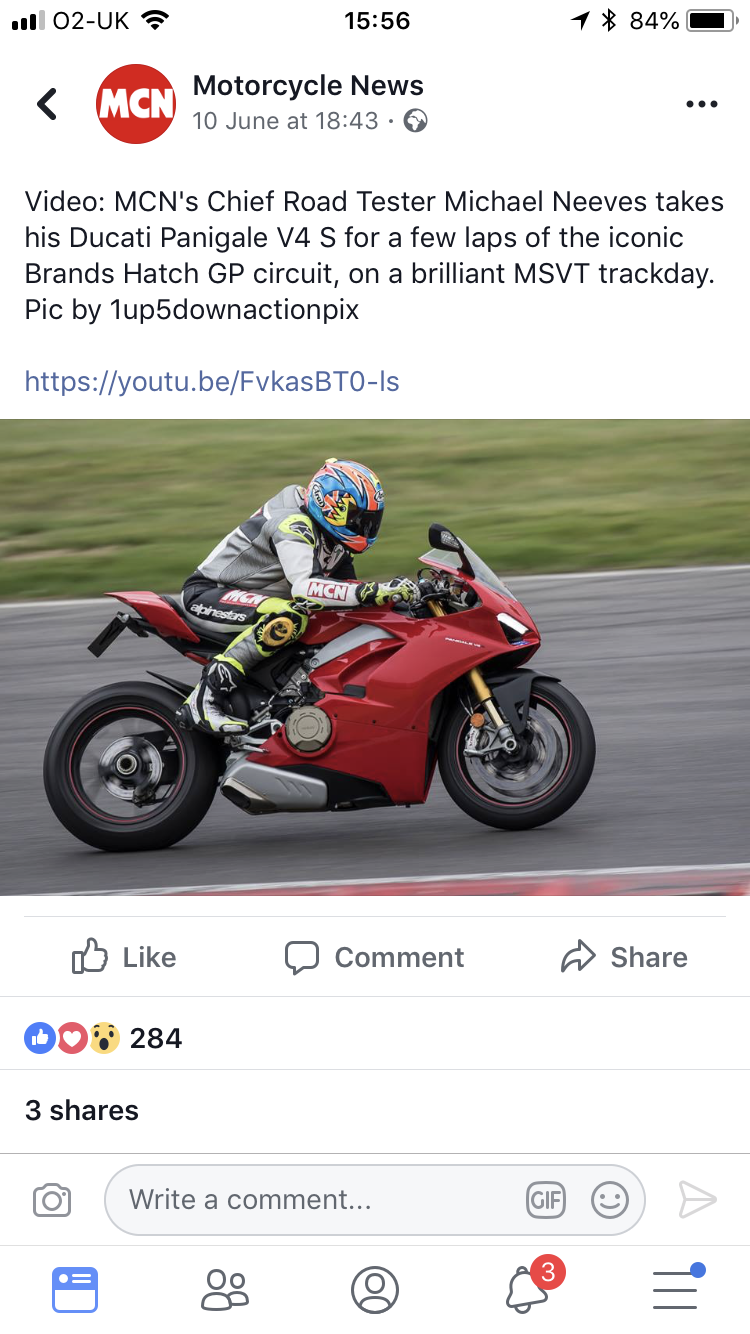Switch to the Friends tab
The image size is (750, 1334).
225,1289
